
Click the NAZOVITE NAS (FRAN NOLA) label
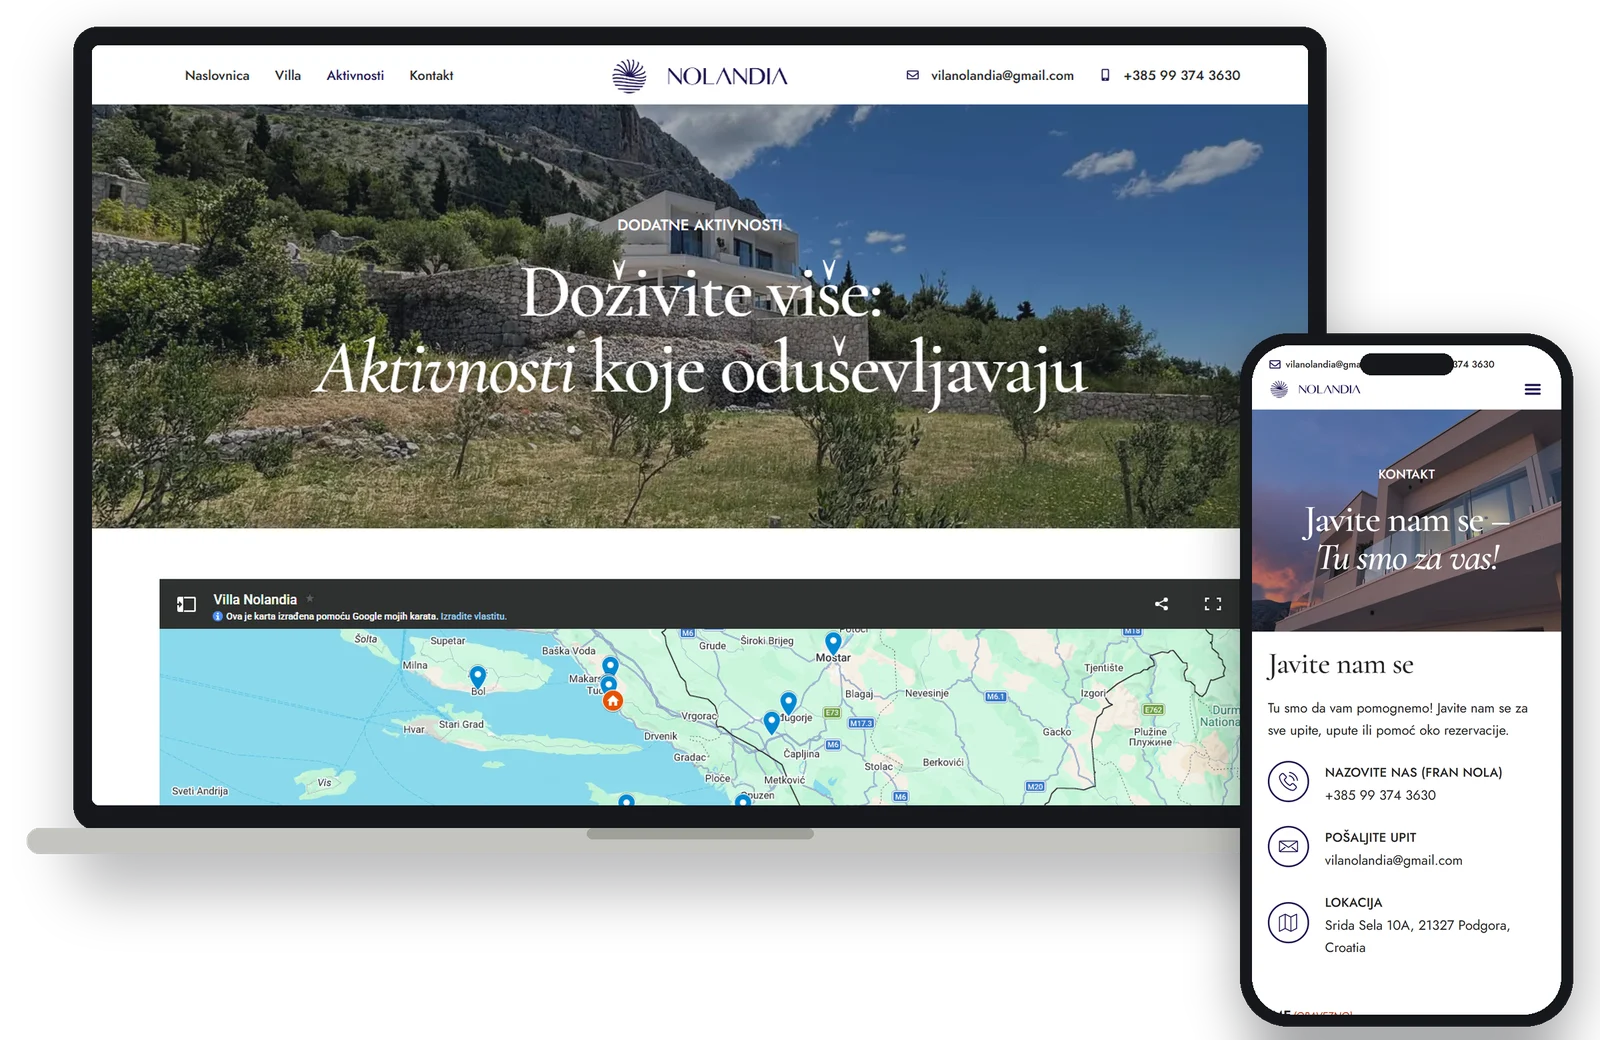[x=1413, y=772]
